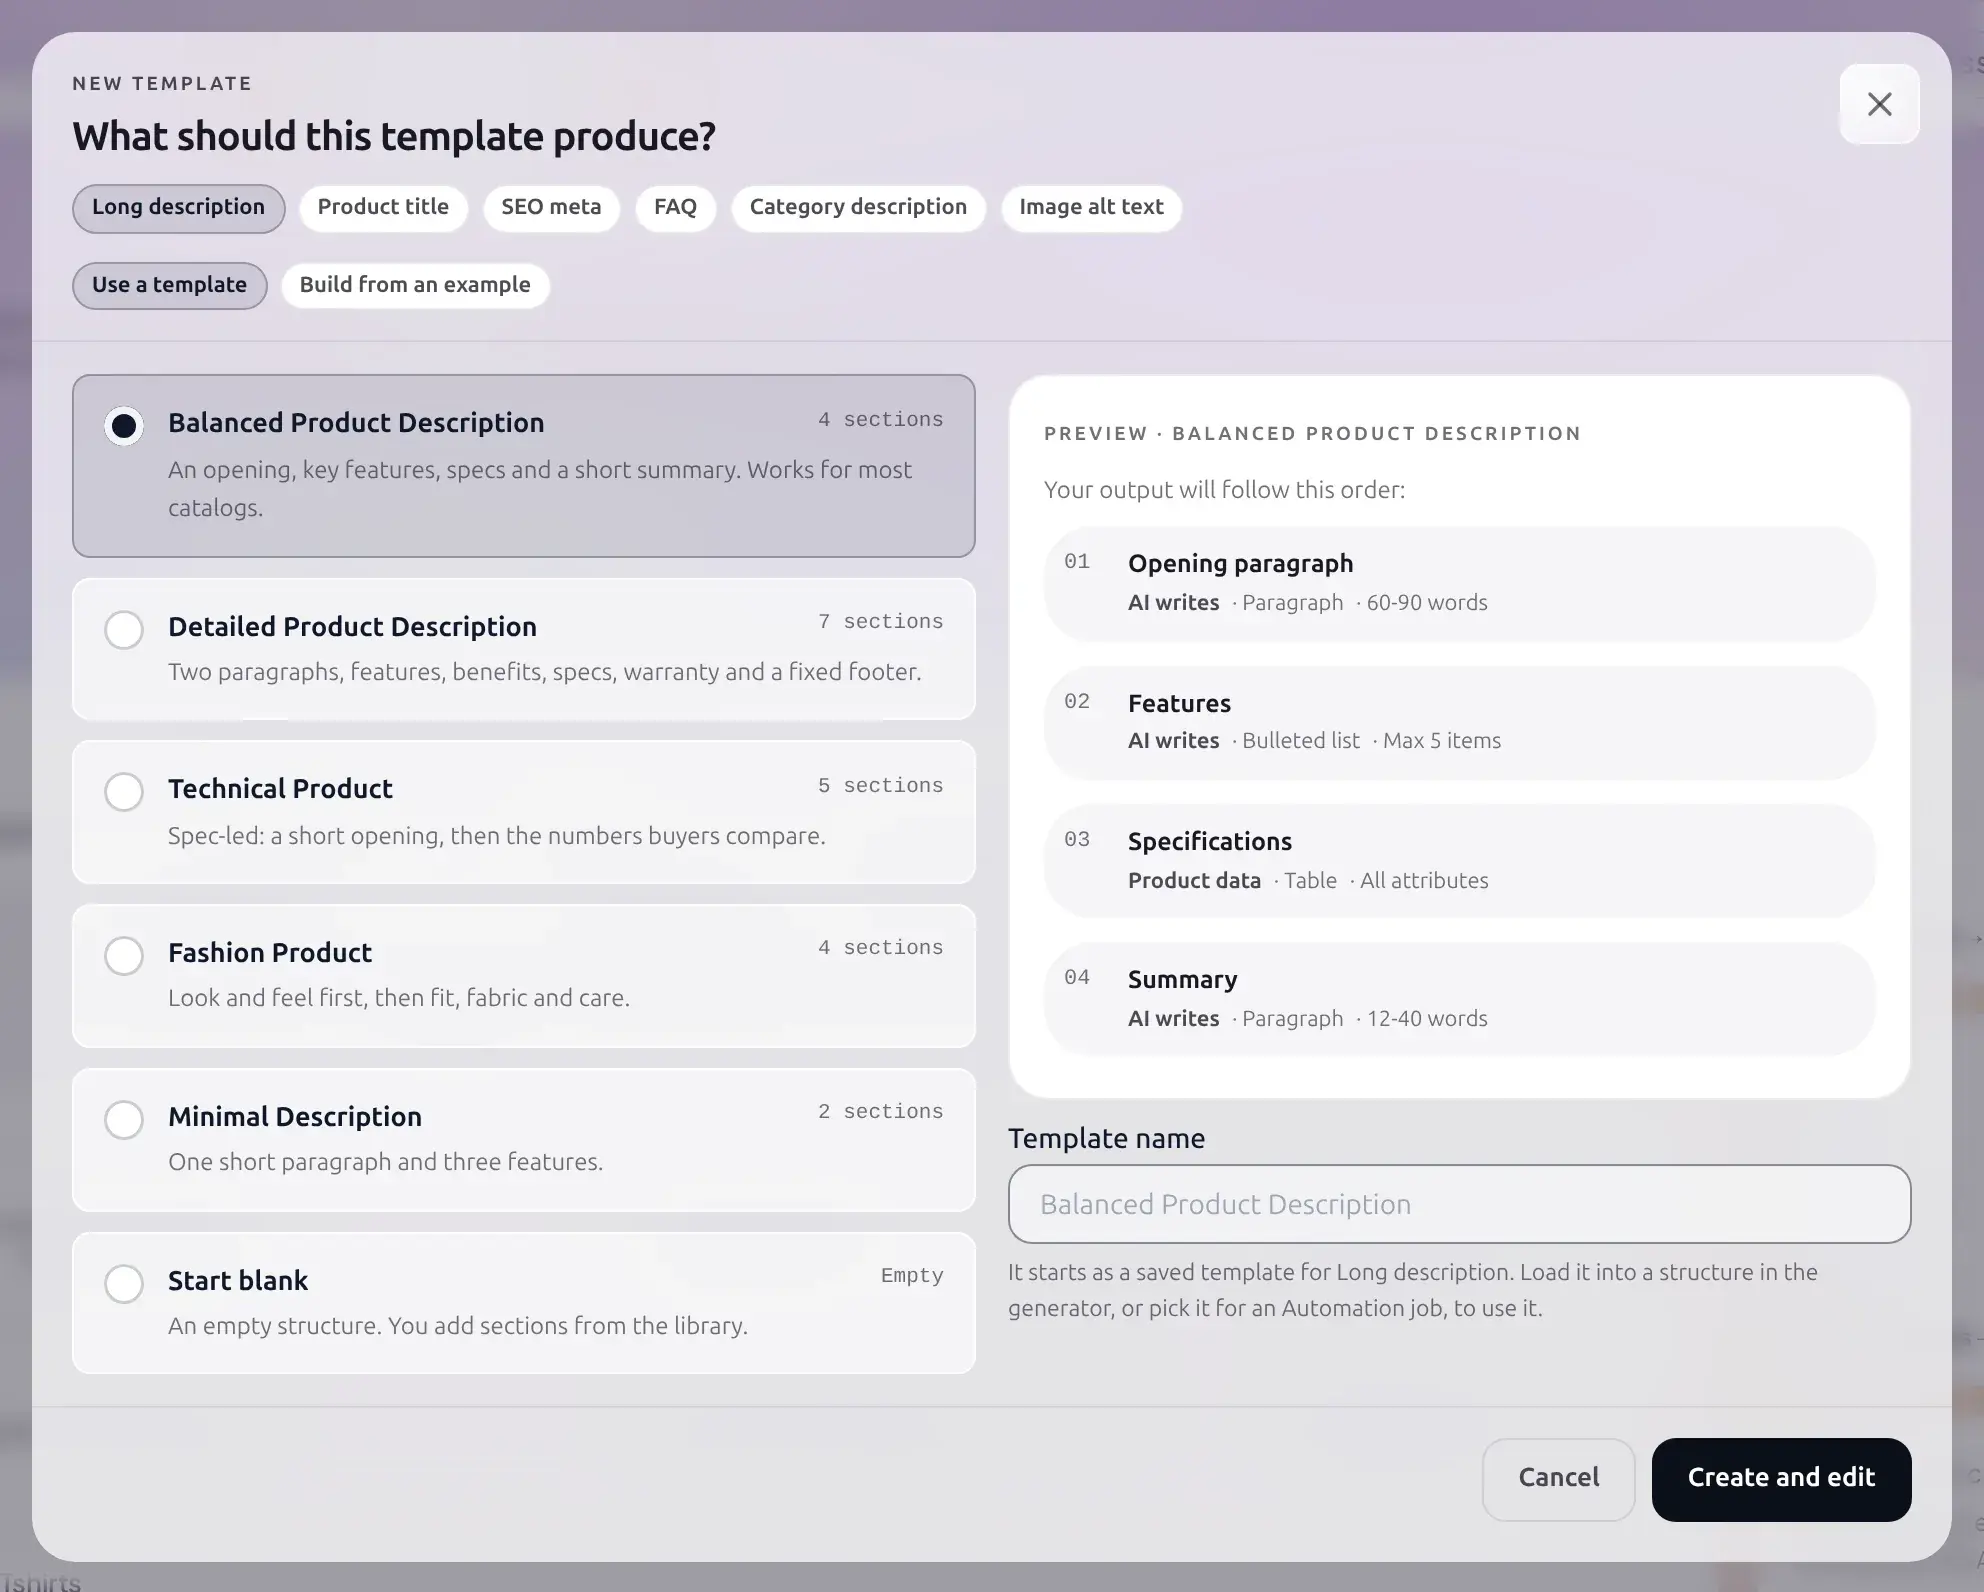Click the '01' number on Opening paragraph
The image size is (1984, 1592).
pos(1077,562)
